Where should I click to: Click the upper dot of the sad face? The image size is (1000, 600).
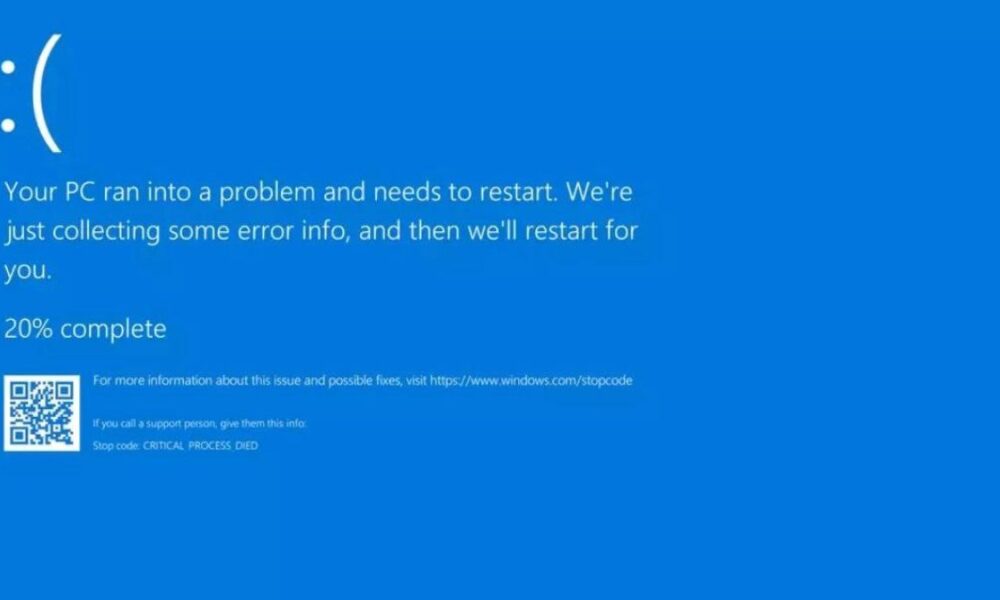pyautogui.click(x=8, y=68)
